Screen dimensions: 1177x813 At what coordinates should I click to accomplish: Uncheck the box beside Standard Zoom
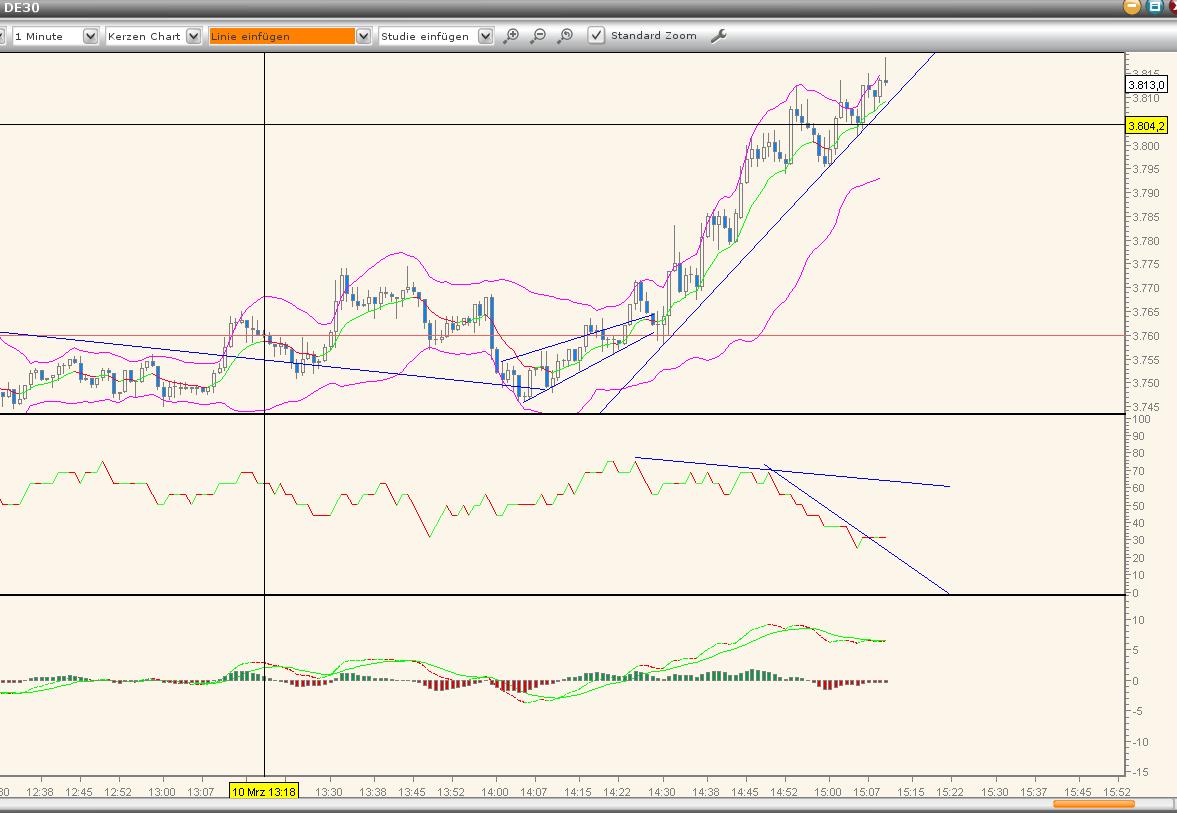[596, 35]
